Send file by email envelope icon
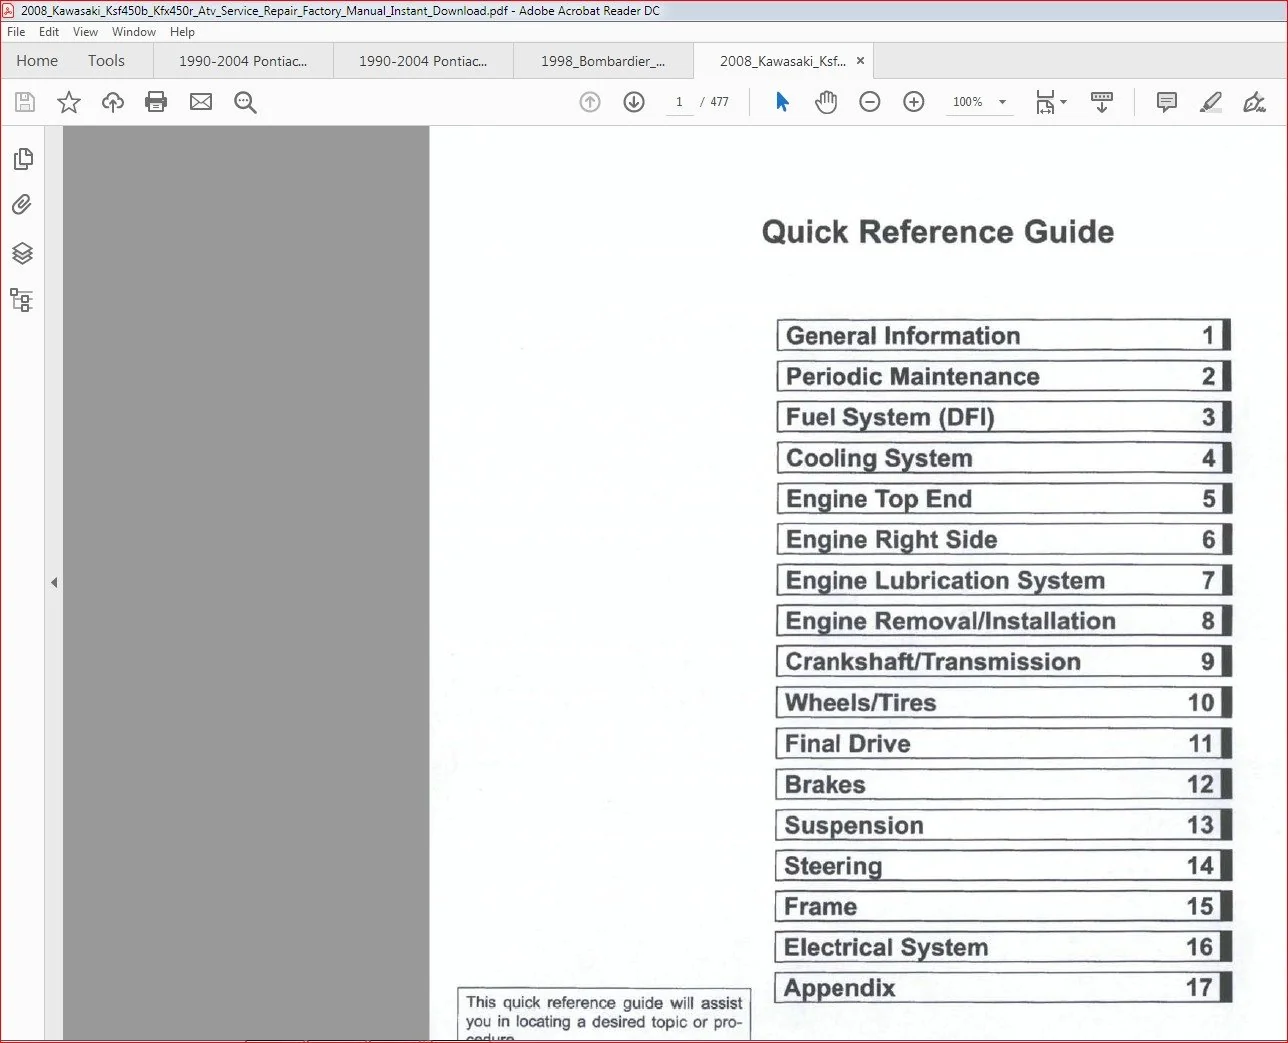Viewport: 1288px width, 1043px height. 201,102
